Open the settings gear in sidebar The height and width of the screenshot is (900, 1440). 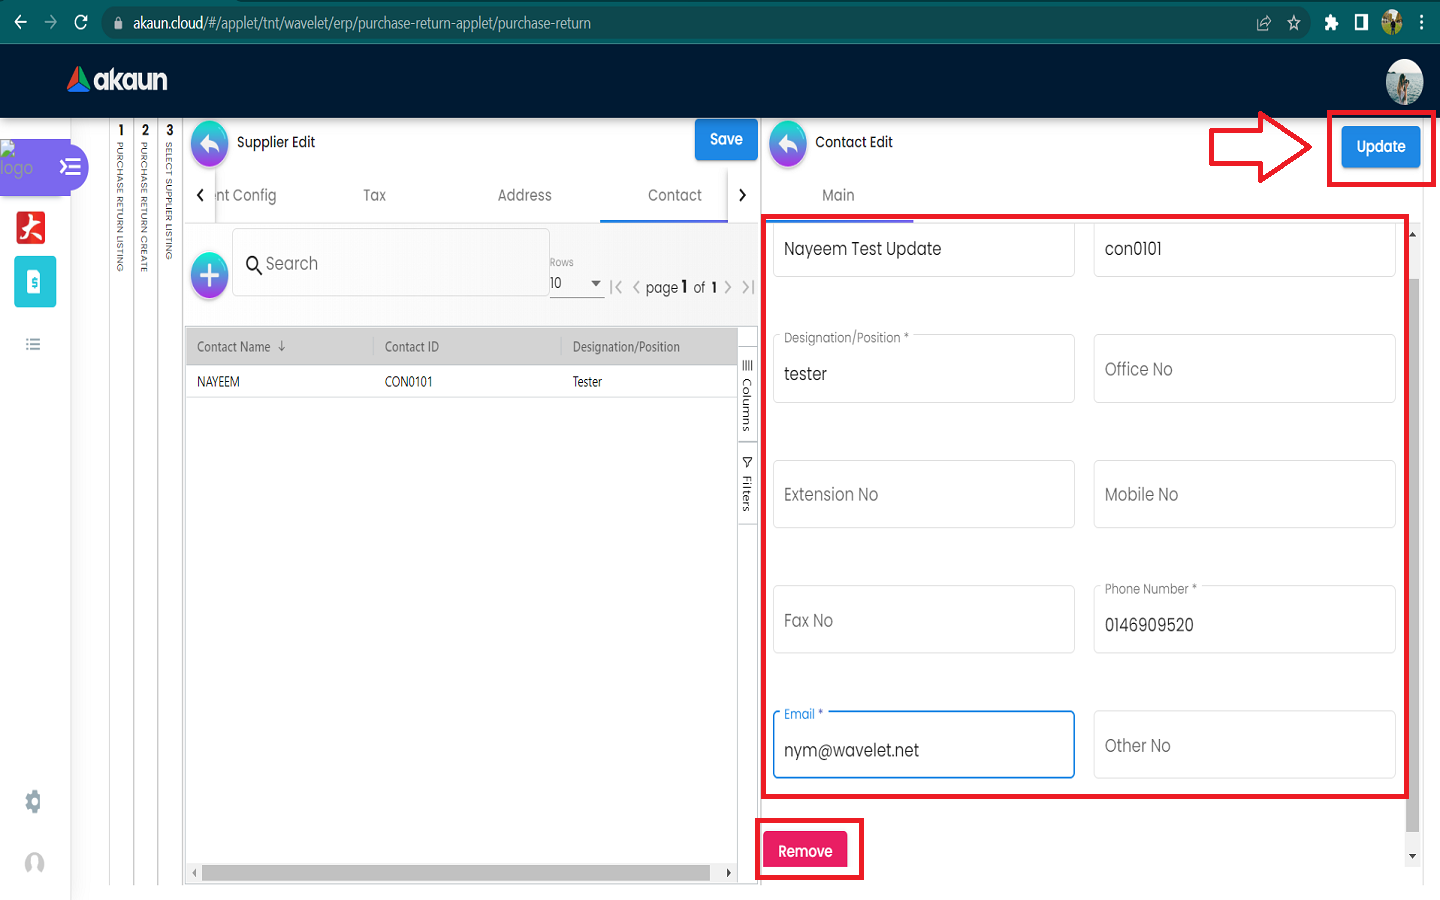33,801
